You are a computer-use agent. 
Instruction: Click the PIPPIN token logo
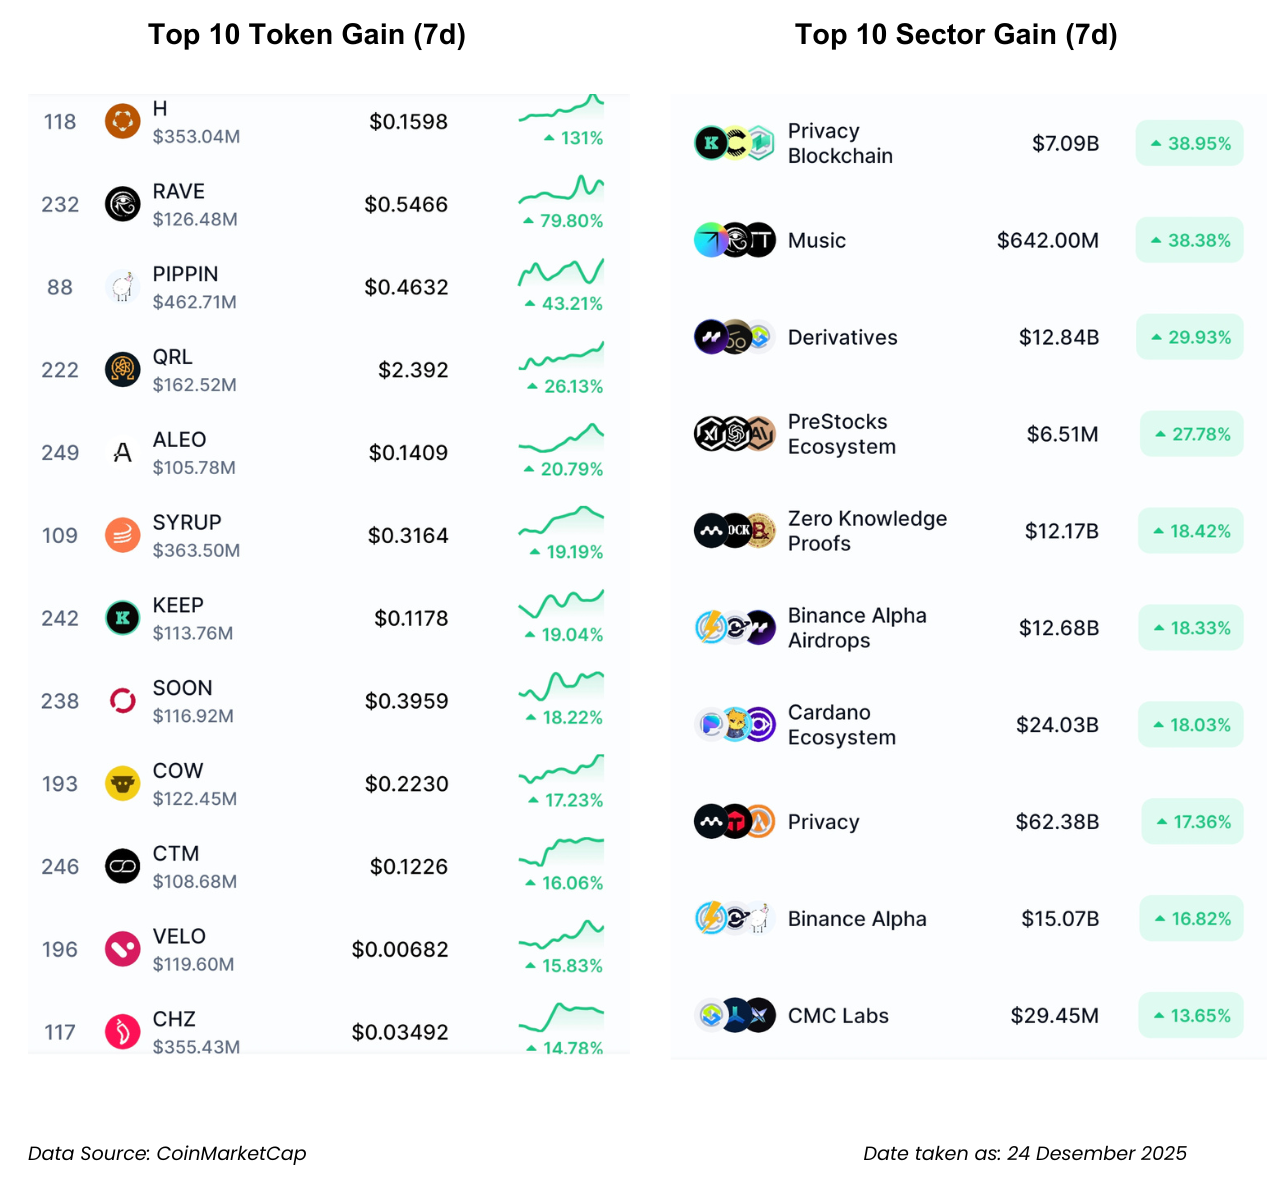coord(122,287)
